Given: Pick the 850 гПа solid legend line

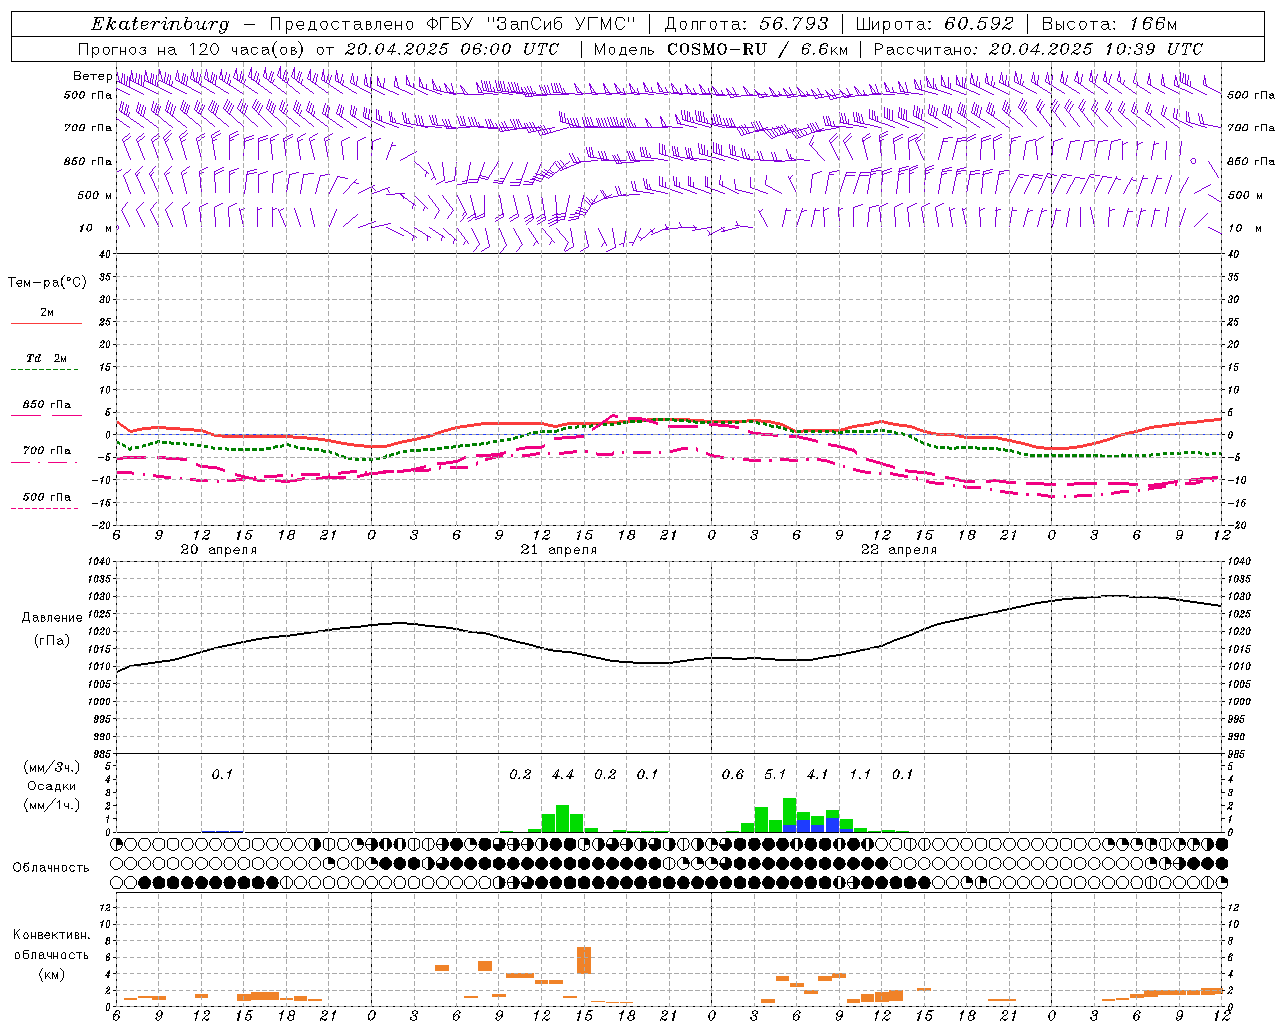Looking at the screenshot, I should (46, 416).
